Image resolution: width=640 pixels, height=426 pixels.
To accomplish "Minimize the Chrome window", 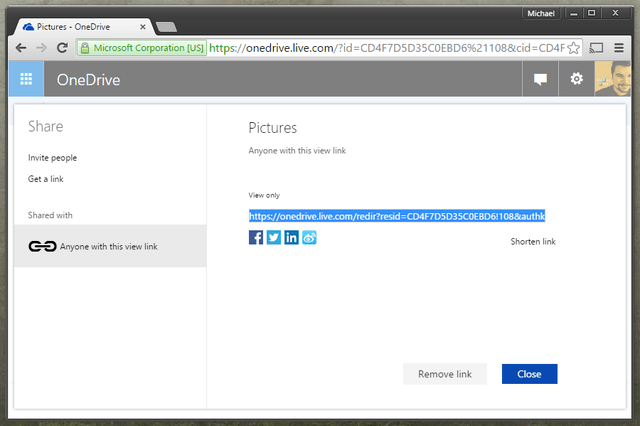I will (573, 13).
